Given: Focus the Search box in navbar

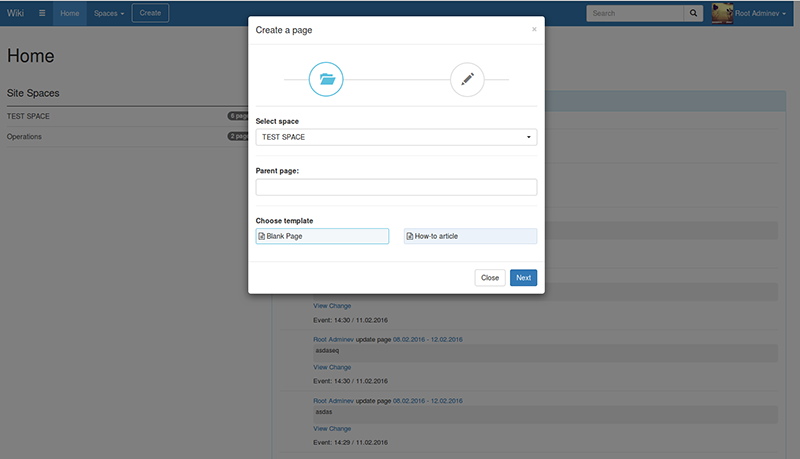Looking at the screenshot, I should tap(635, 13).
